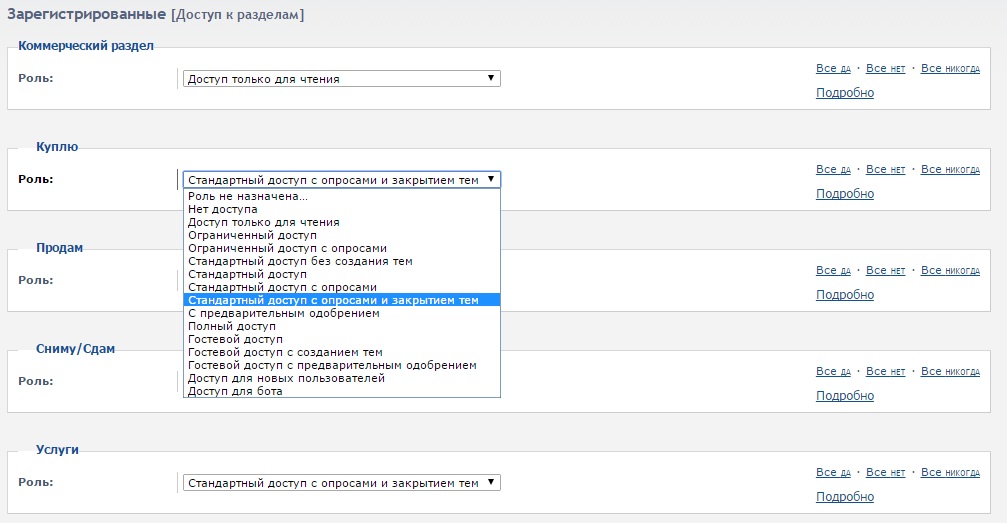1007x523 pixels.
Task: Open 'Подробно' link in Услуги section
Action: [844, 497]
